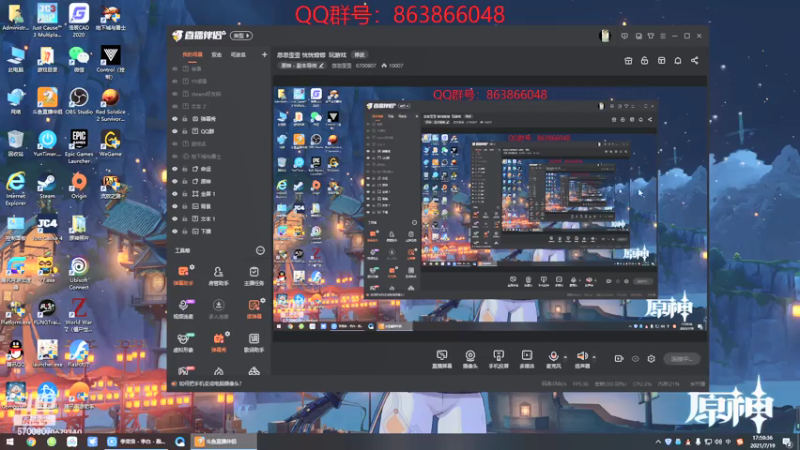Image resolution: width=800 pixels, height=450 pixels.
Task: Open Ubisoft Connect desktop shortcut
Action: pyautogui.click(x=79, y=273)
